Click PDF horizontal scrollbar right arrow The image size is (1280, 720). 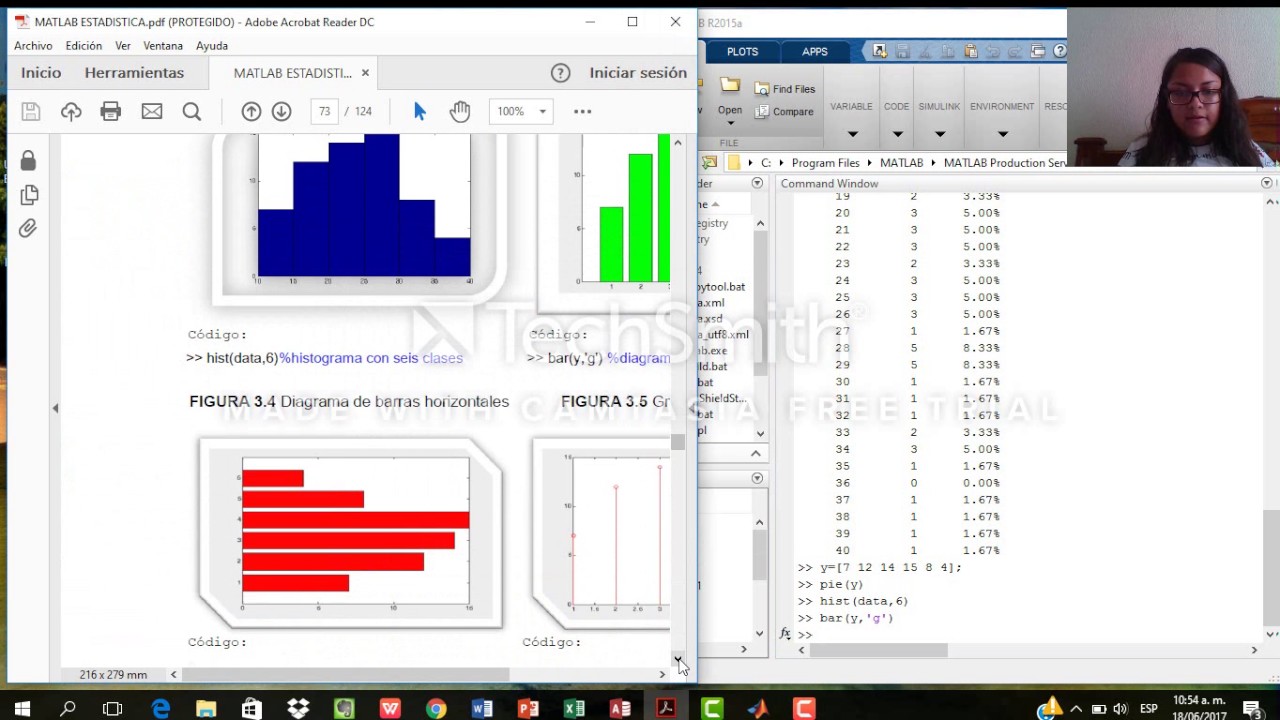click(662, 675)
